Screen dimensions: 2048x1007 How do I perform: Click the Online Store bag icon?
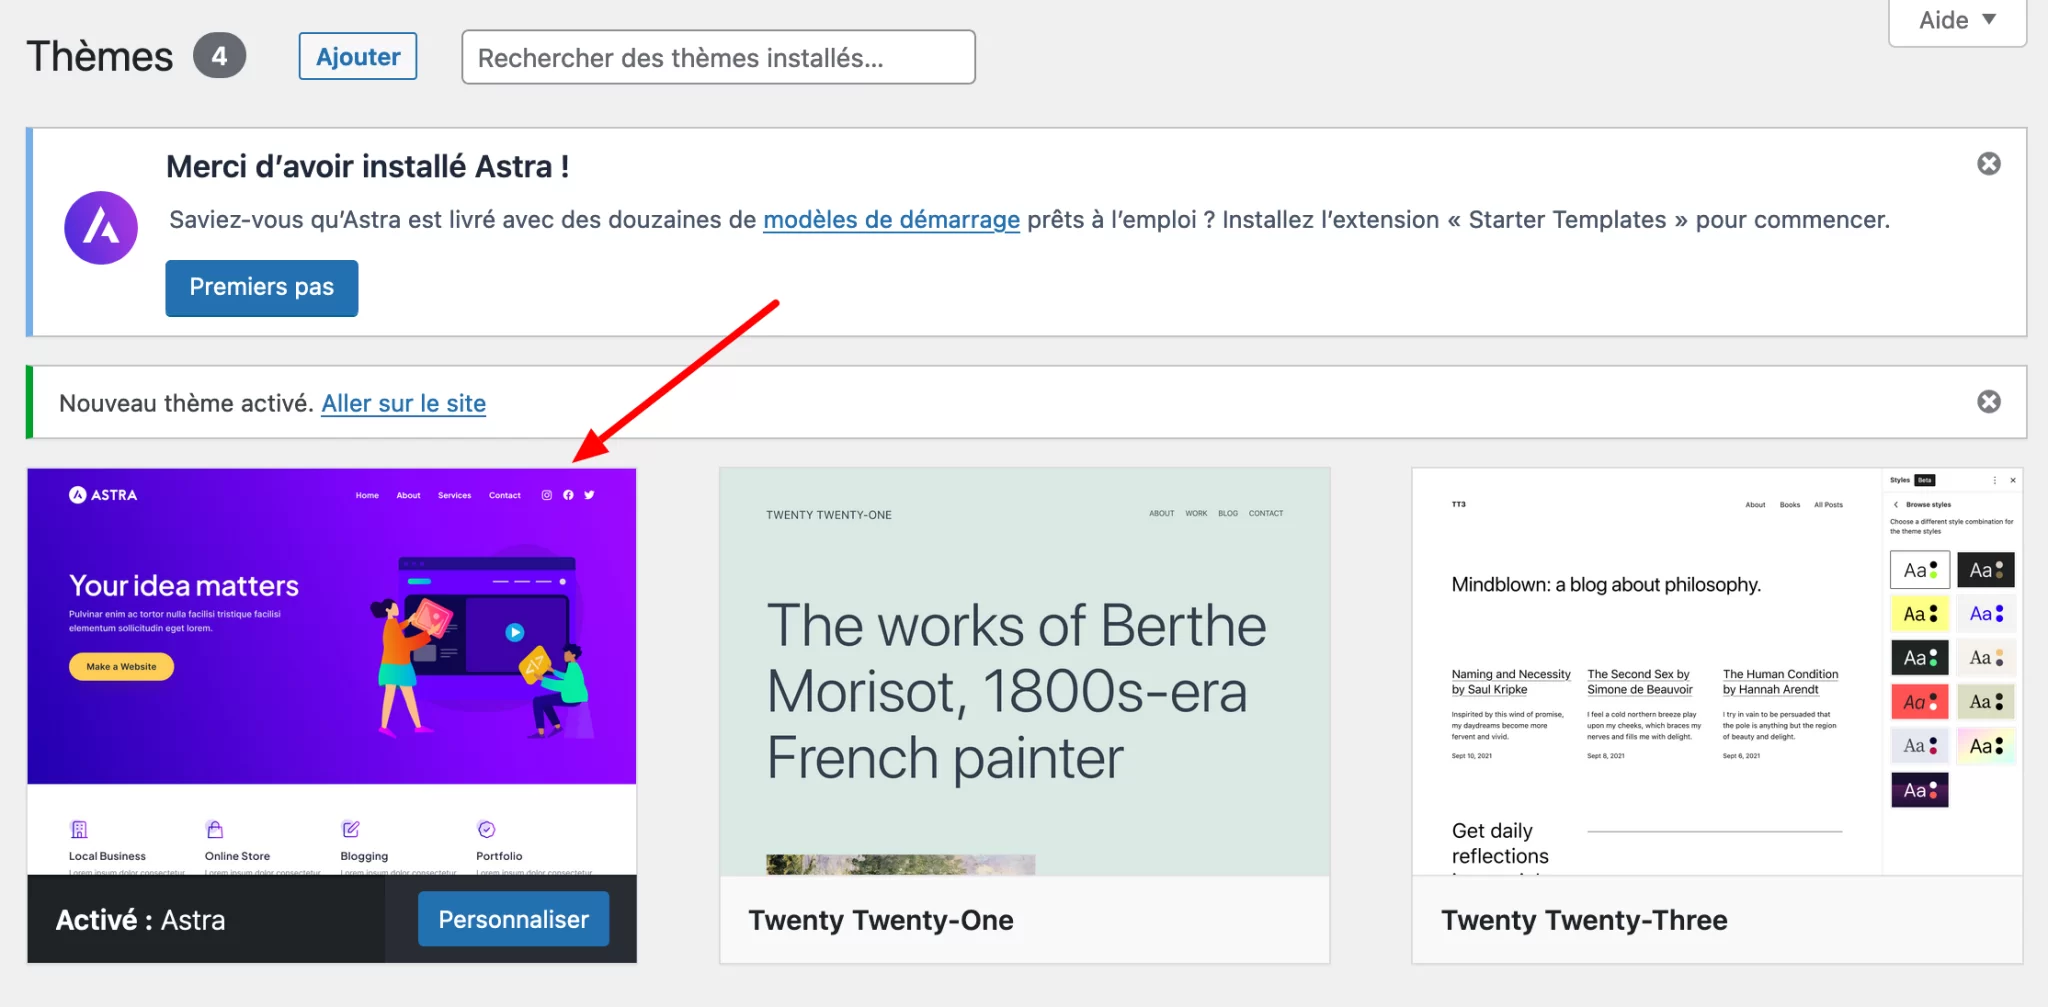[215, 829]
